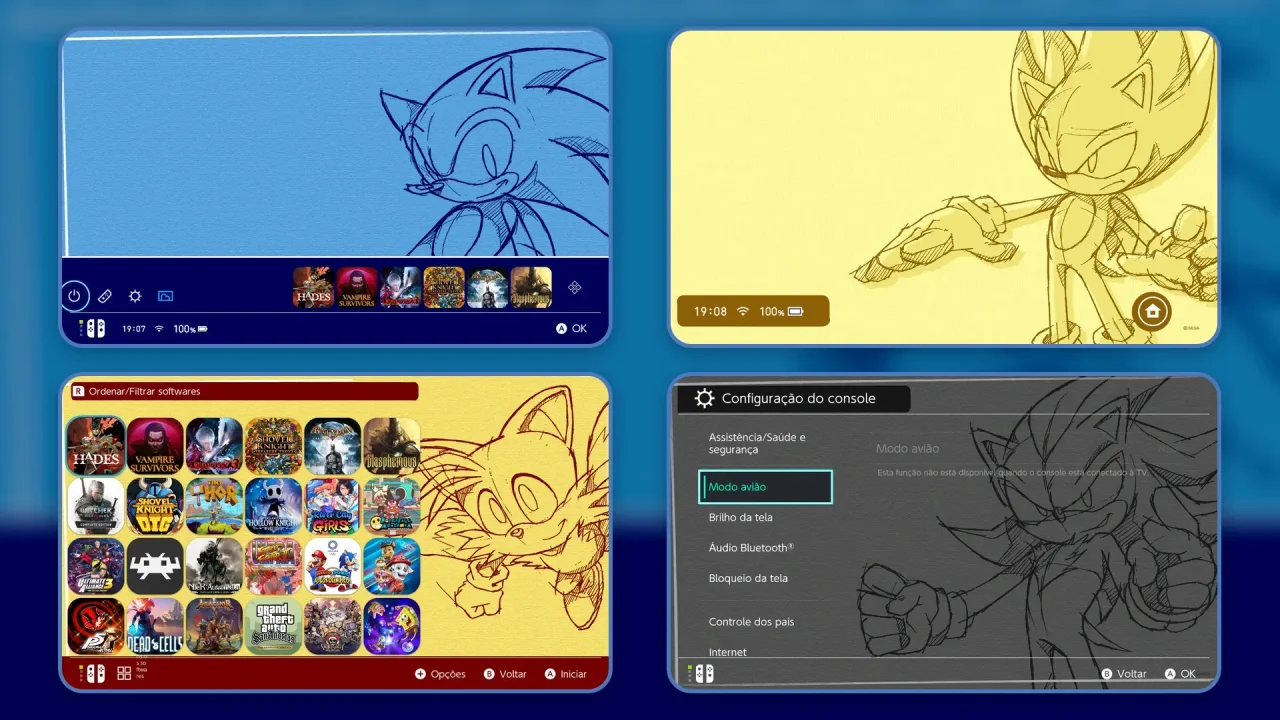Click the battery icon in the blue home menu

coord(202,329)
